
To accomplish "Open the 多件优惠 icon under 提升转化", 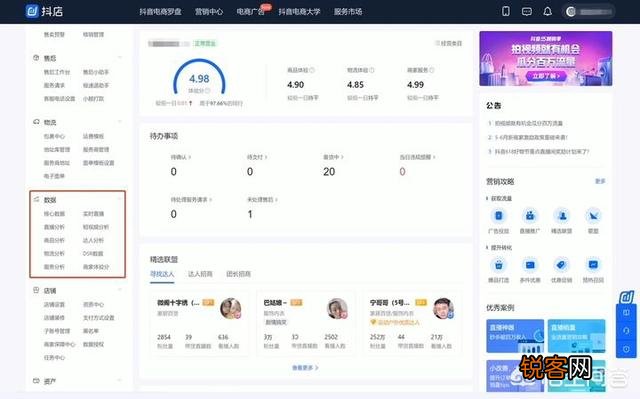I will [x=530, y=265].
